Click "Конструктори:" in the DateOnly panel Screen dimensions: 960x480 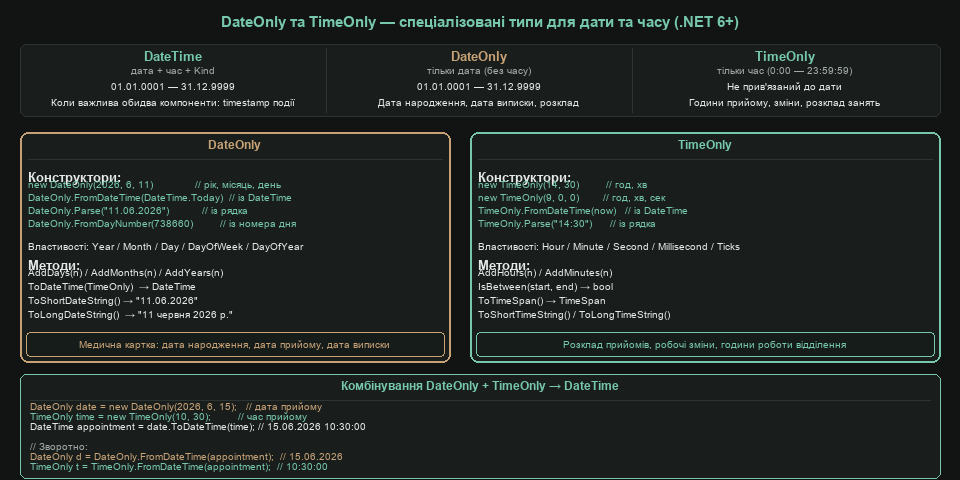tap(75, 176)
